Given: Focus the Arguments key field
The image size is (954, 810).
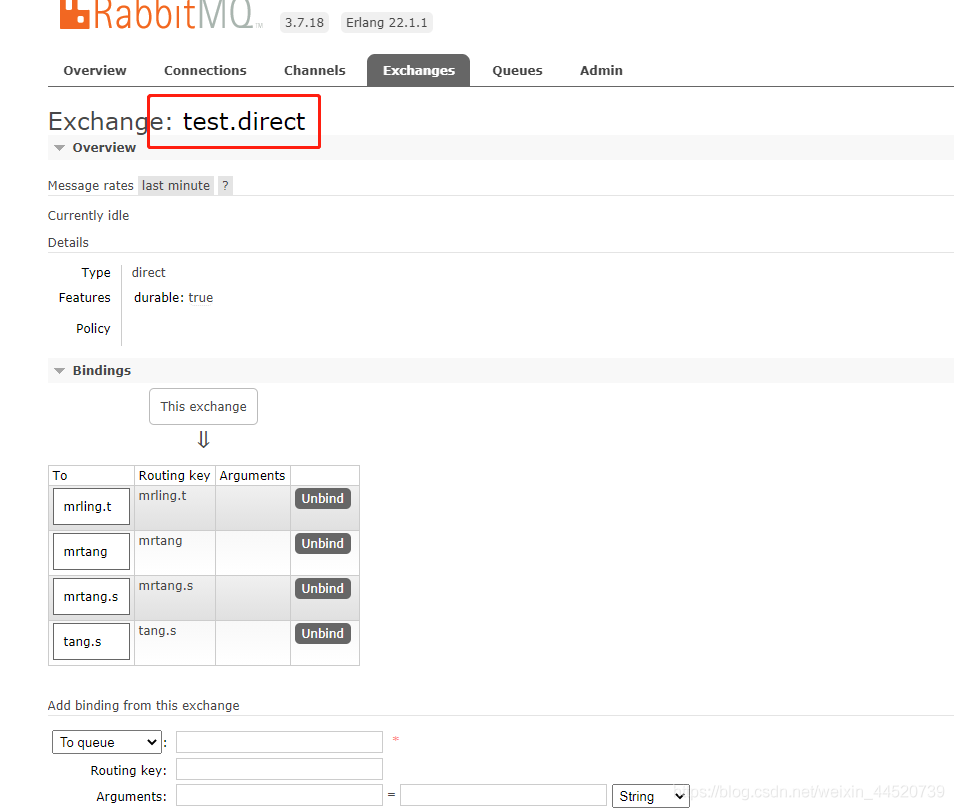Looking at the screenshot, I should [x=279, y=795].
